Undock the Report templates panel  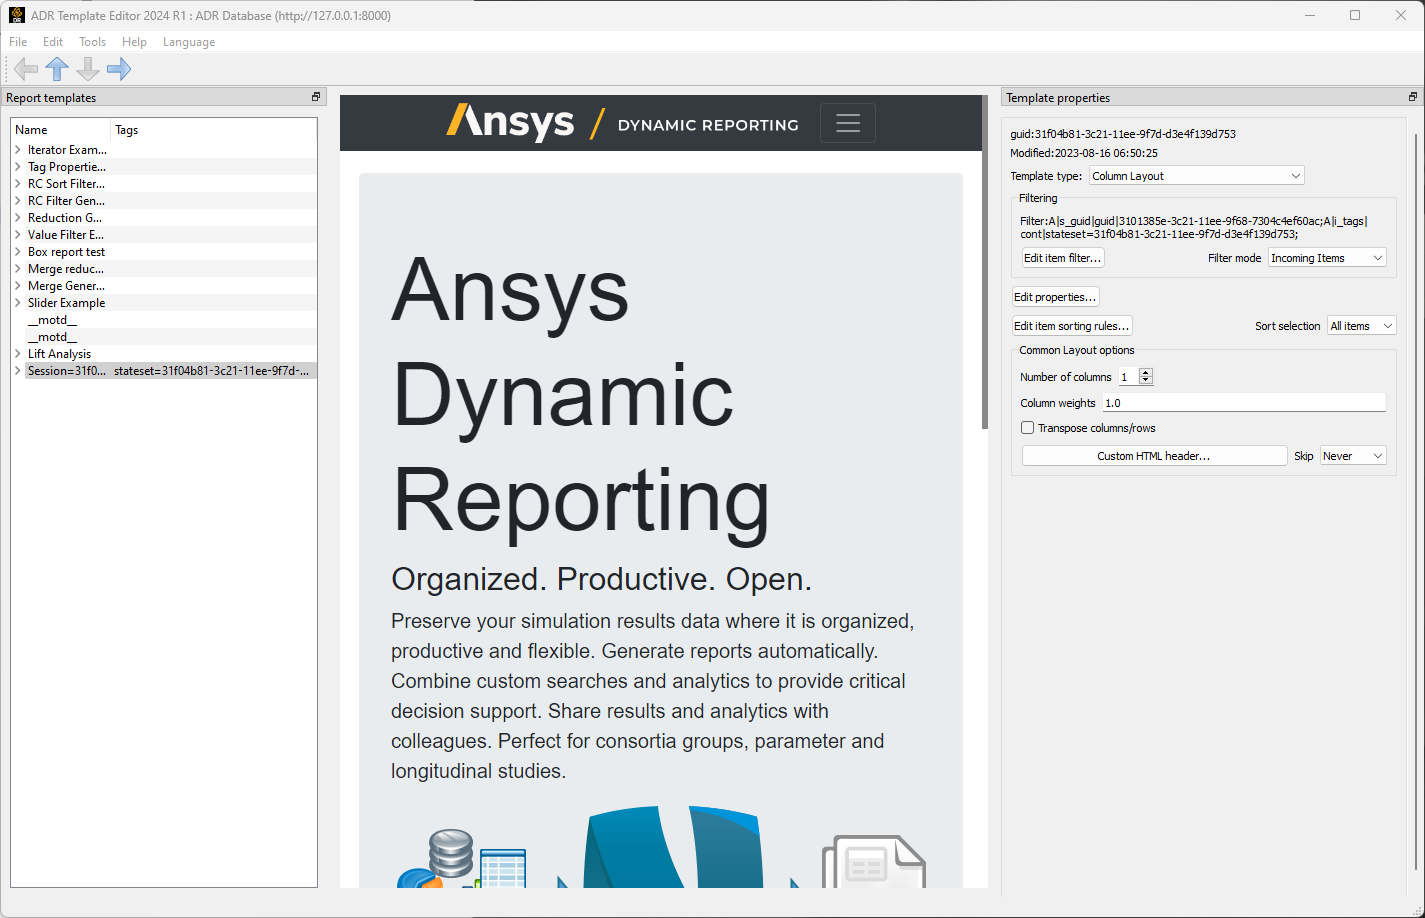pyautogui.click(x=316, y=97)
